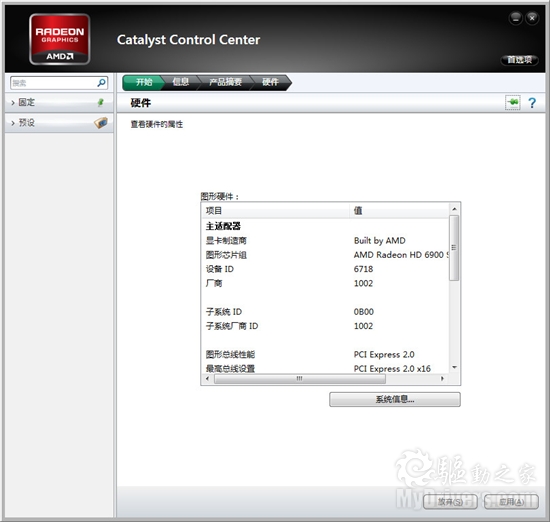Screen dimensions: 550x522
Task: Click the PCI Express 2.0 x16 value
Action: click(392, 369)
